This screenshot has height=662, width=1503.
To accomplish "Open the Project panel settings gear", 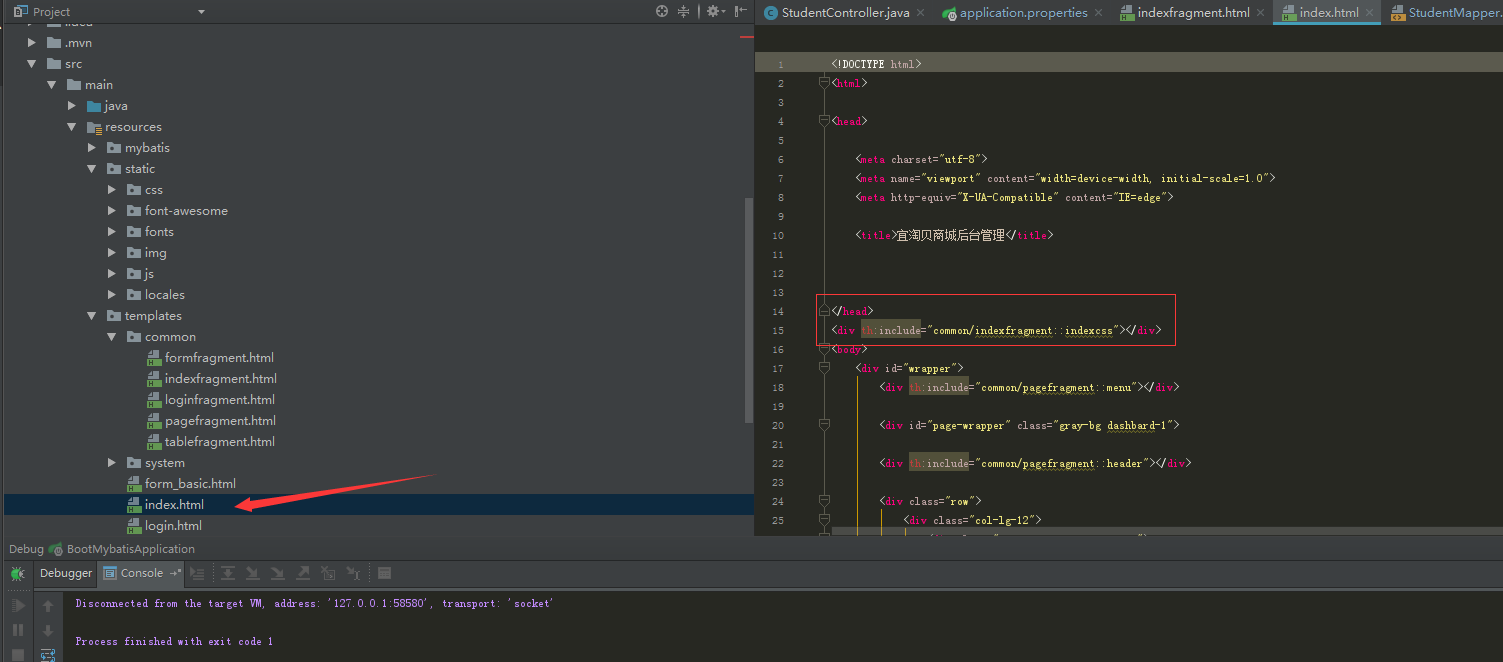I will point(713,11).
